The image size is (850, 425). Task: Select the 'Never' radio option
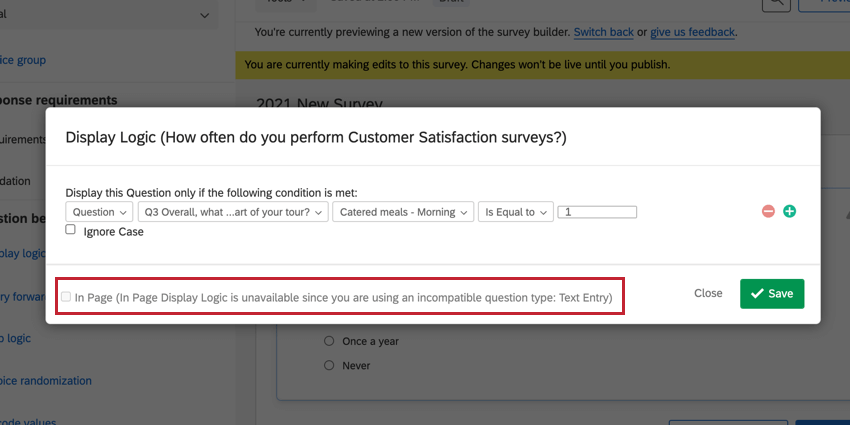pyautogui.click(x=330, y=366)
